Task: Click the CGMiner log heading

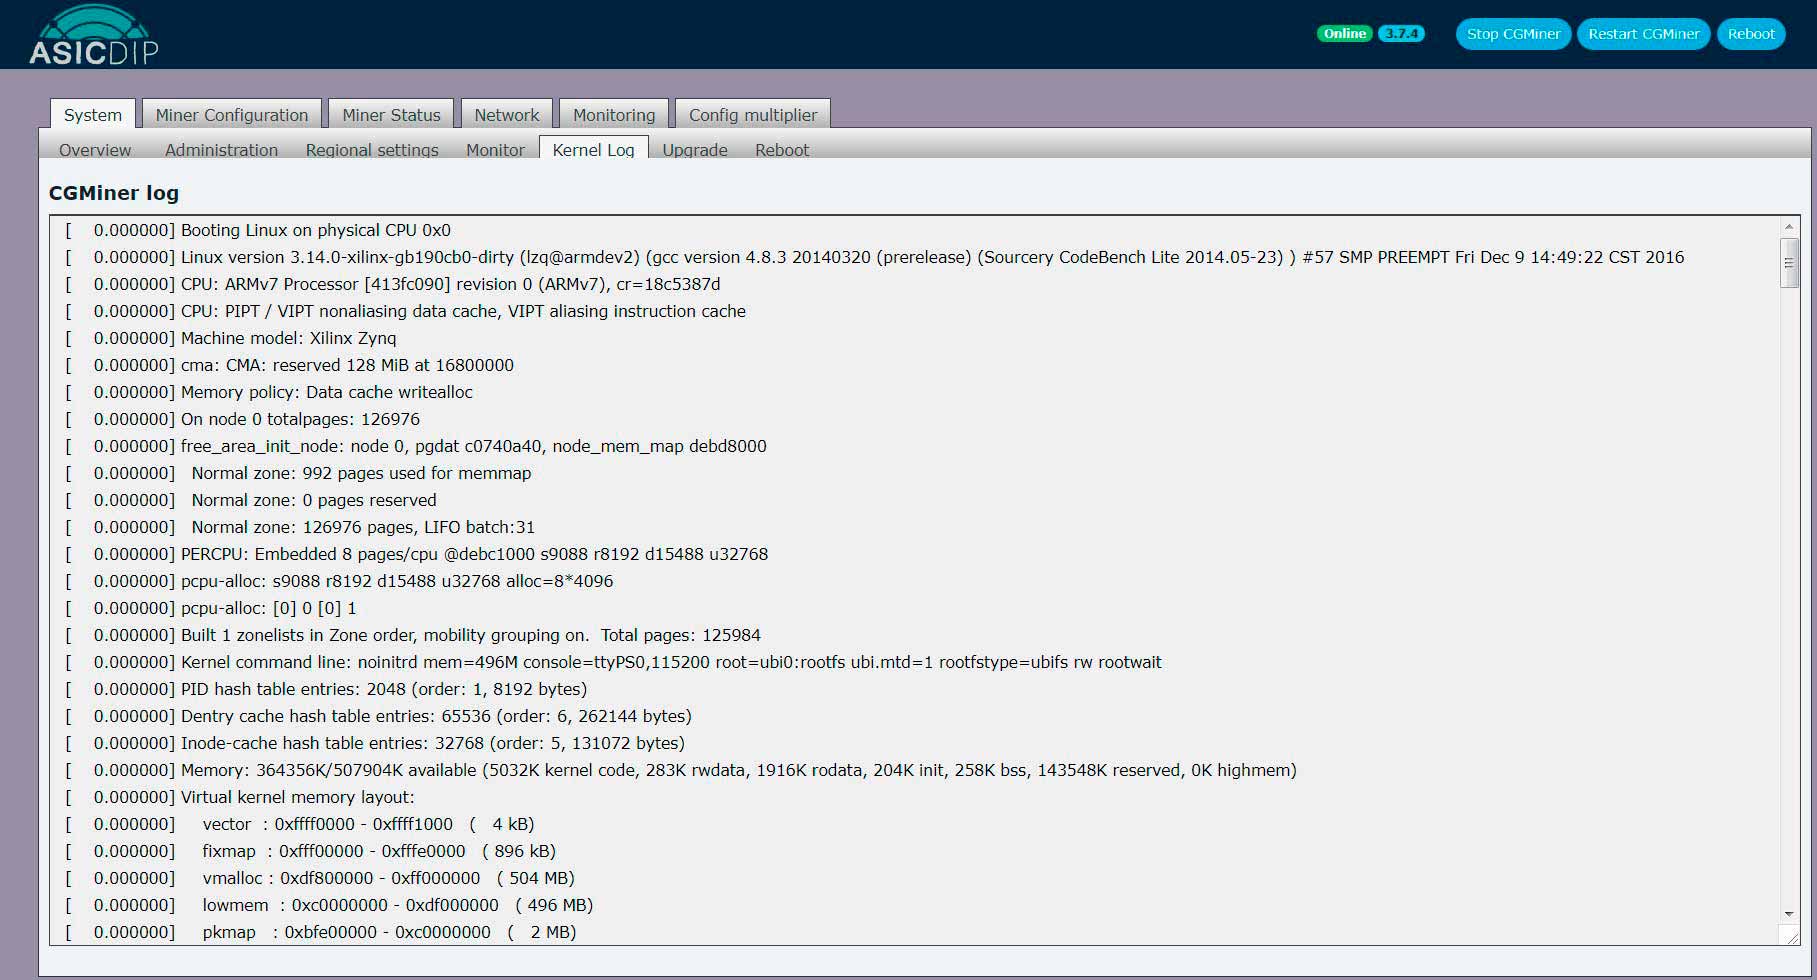Action: (x=114, y=193)
